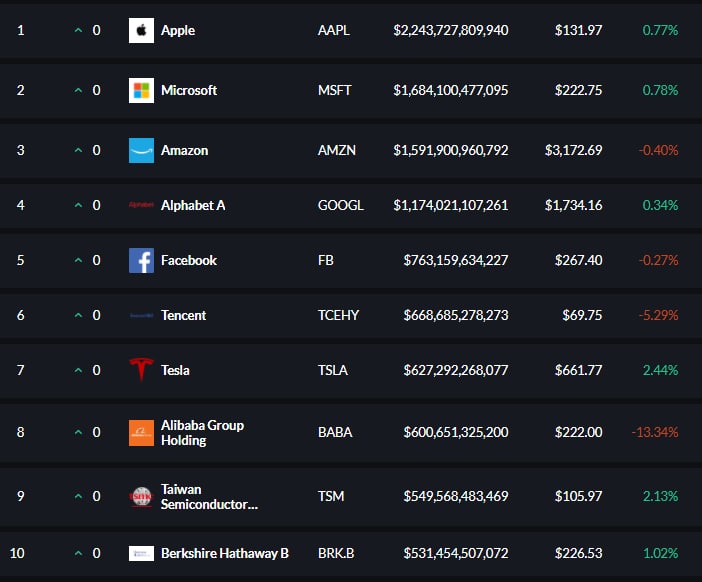This screenshot has height=582, width=702.
Task: Click the Alphabet A logo icon
Action: tap(141, 205)
